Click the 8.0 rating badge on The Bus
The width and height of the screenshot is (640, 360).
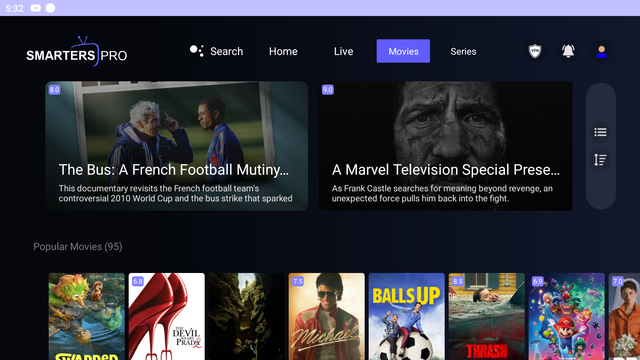tap(54, 90)
